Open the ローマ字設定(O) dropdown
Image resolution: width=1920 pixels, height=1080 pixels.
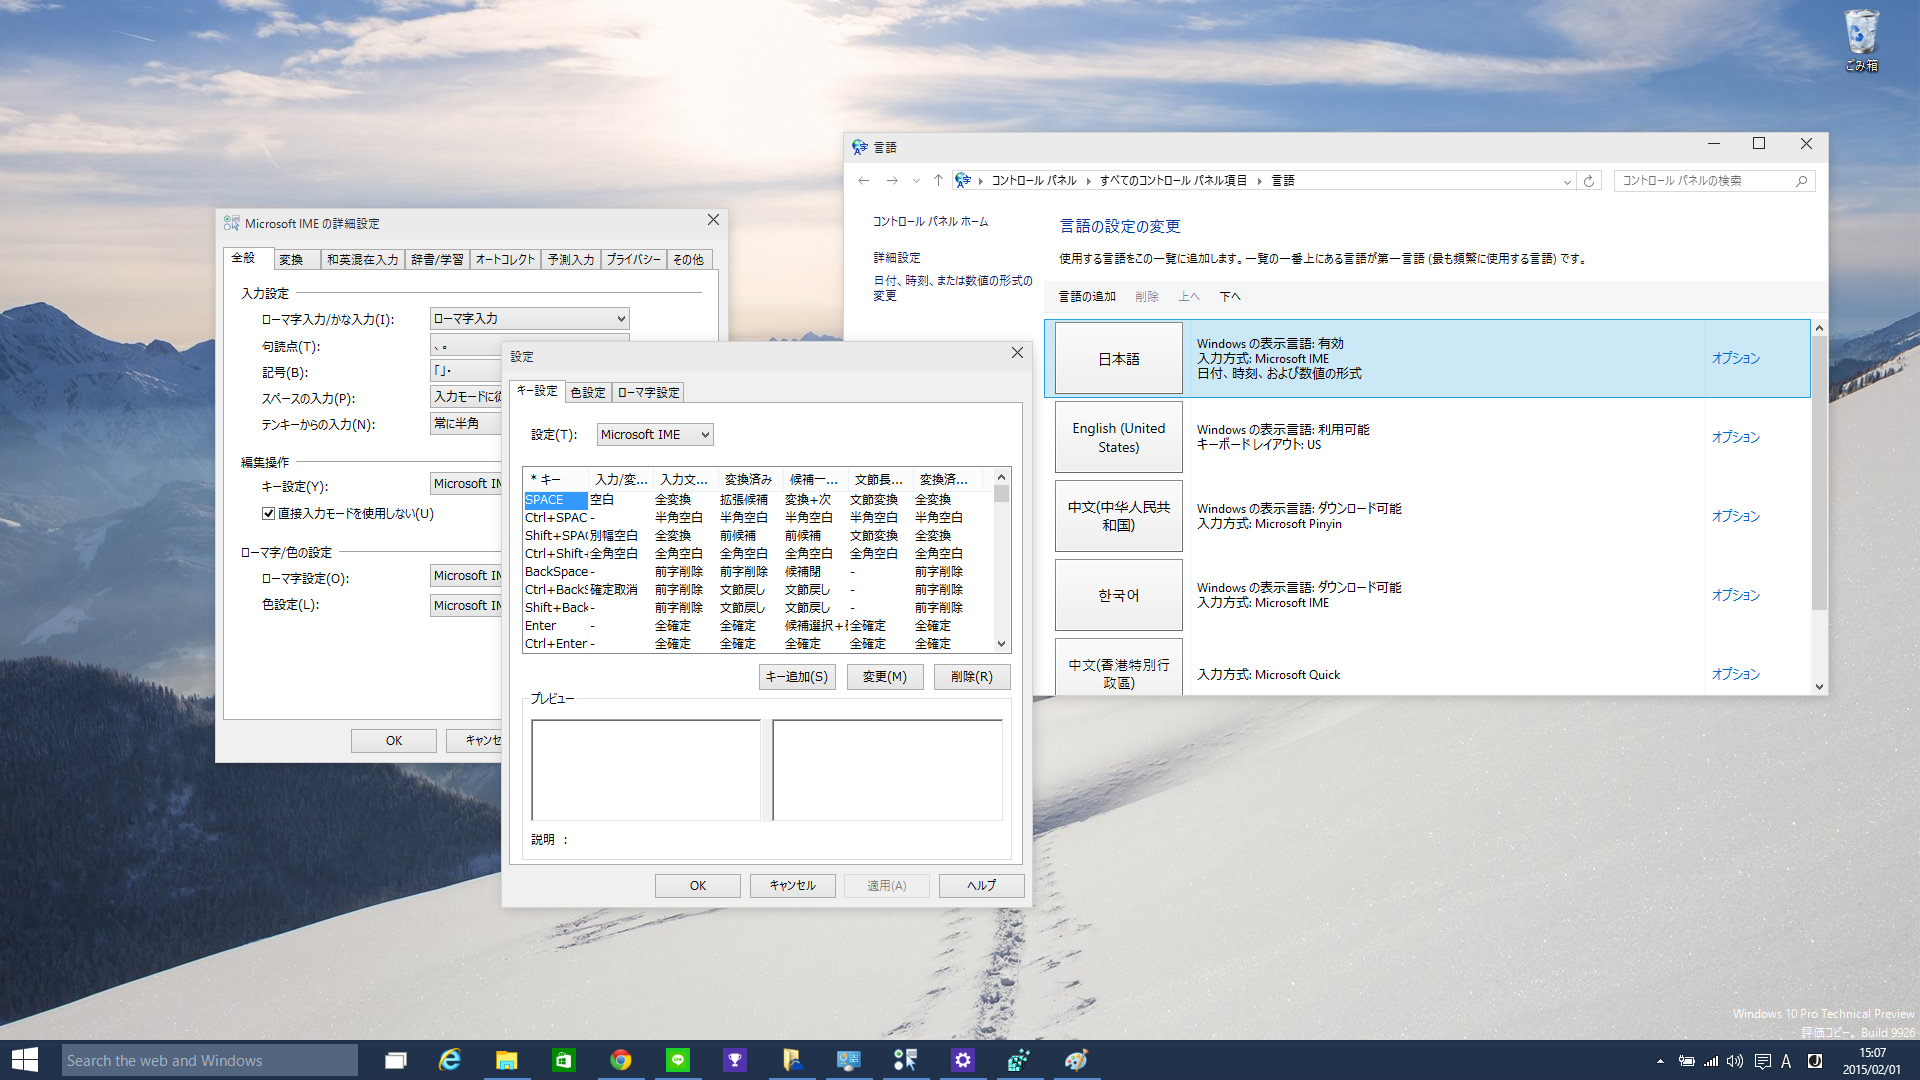[x=466, y=575]
